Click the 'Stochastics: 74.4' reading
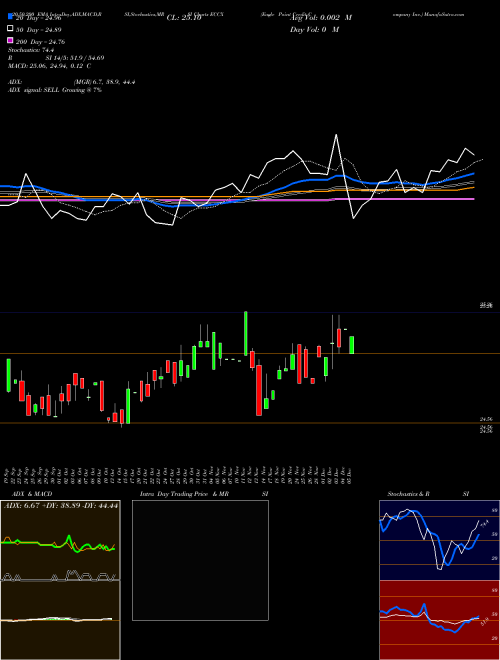The image size is (500, 660). point(31,50)
